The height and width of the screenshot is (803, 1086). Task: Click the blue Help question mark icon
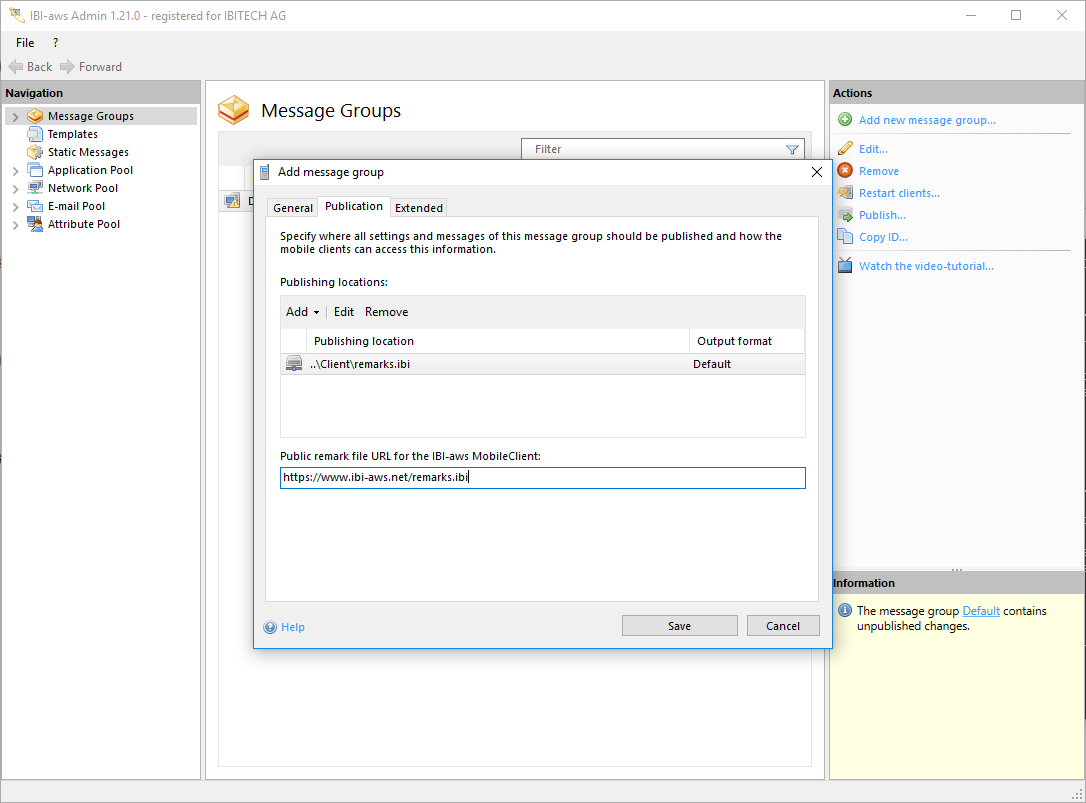pos(270,627)
